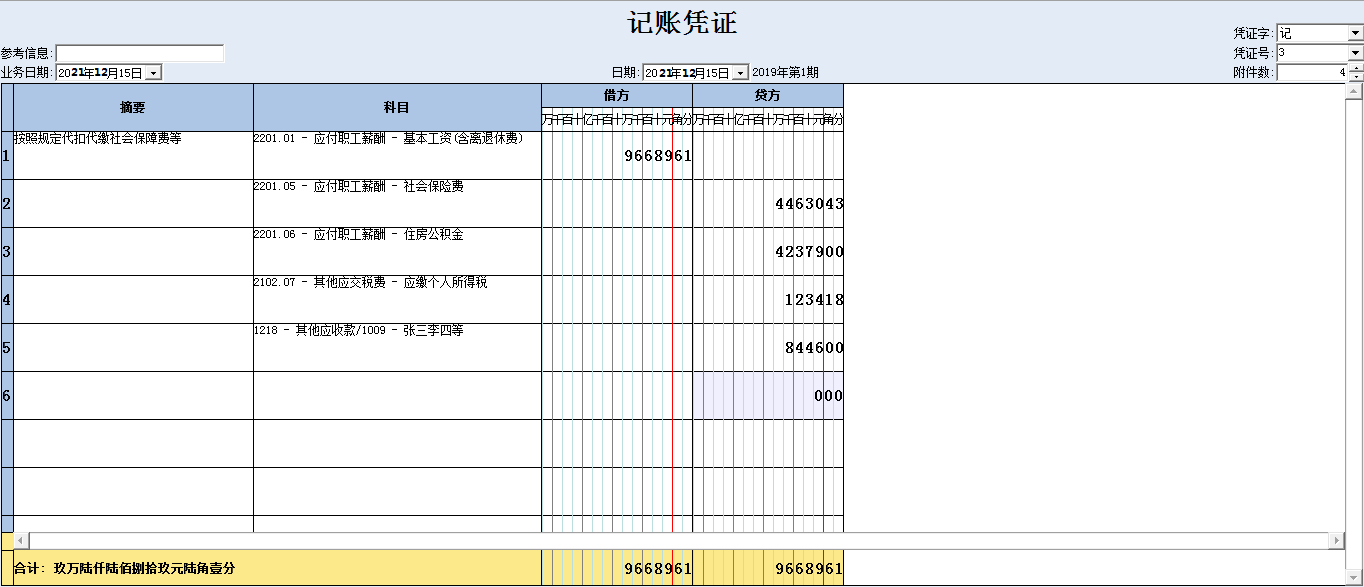Click the 科目 column header
This screenshot has height=587, width=1364.
click(397, 107)
